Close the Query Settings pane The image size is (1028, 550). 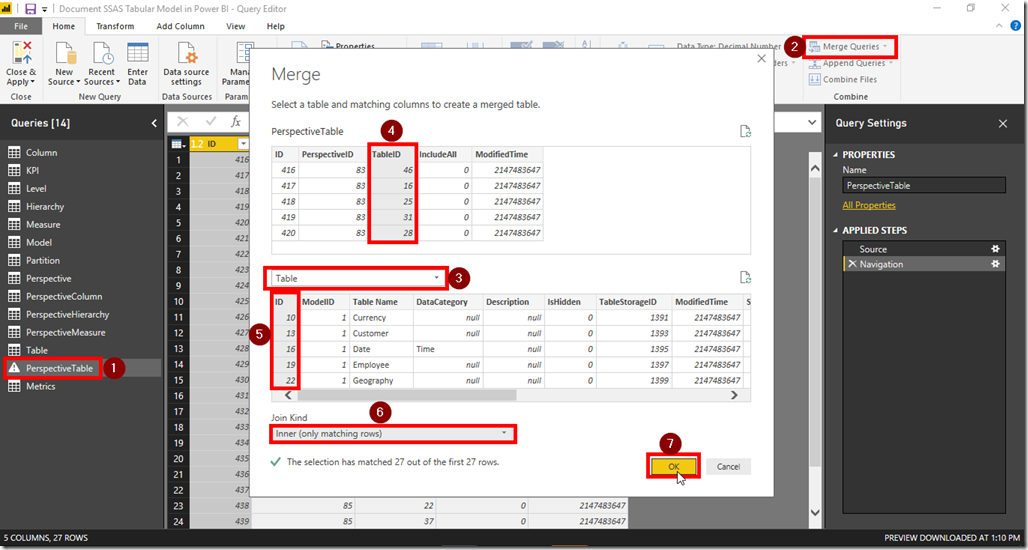pos(1002,123)
